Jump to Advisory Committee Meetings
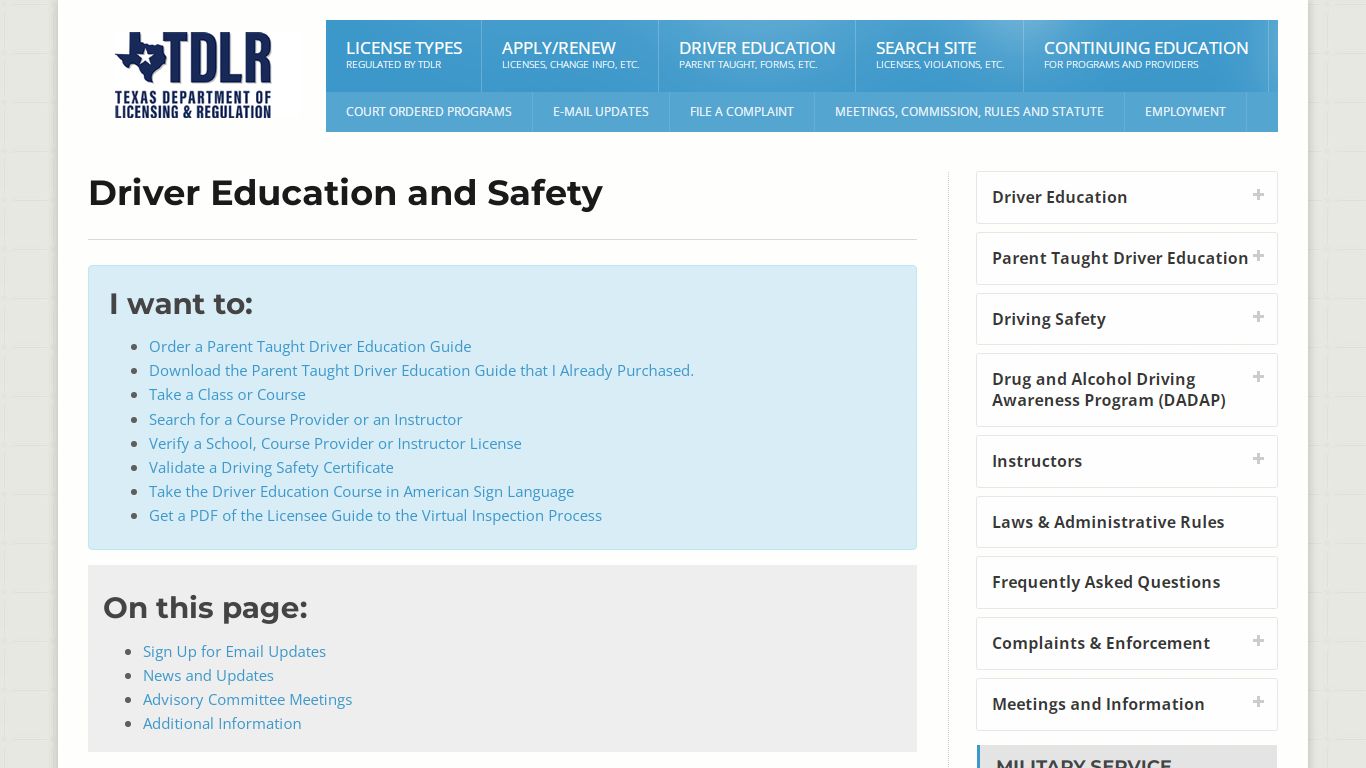 tap(247, 699)
